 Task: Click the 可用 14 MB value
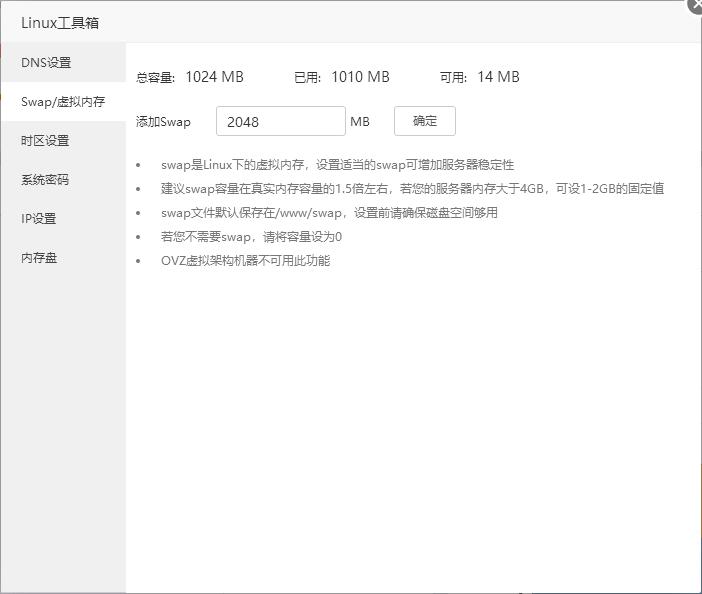[x=498, y=77]
